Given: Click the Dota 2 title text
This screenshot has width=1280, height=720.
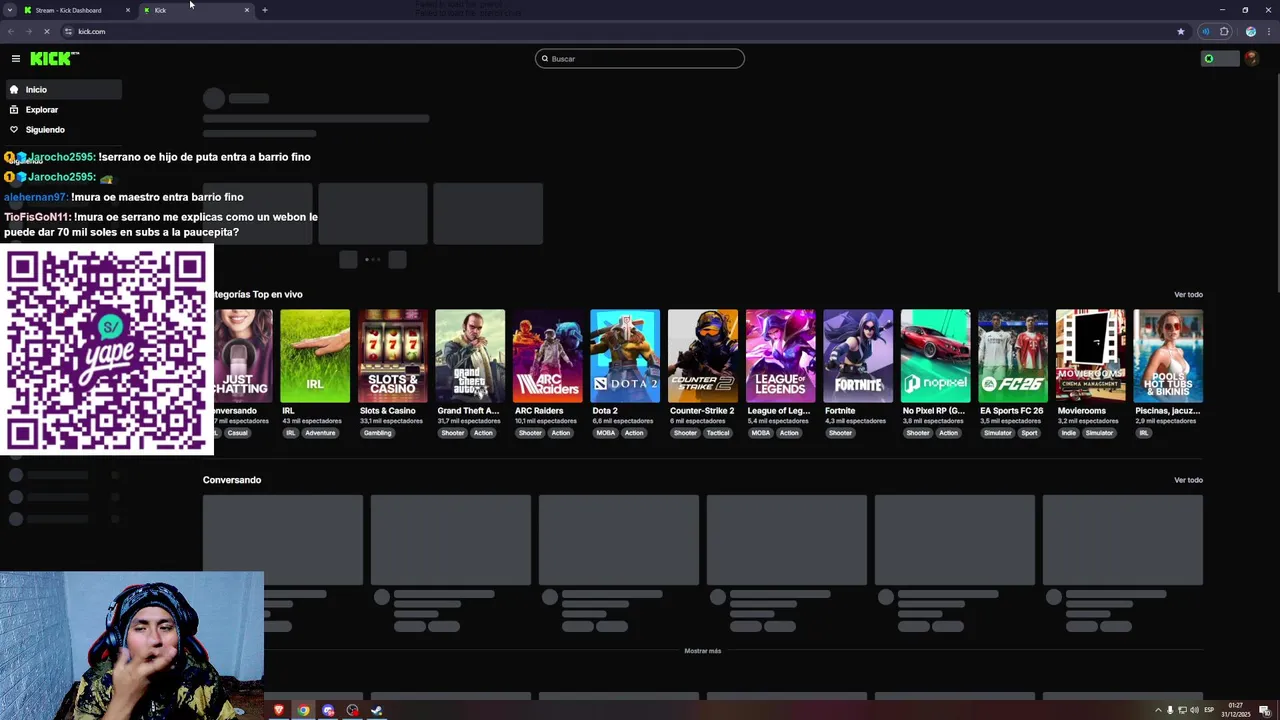Looking at the screenshot, I should (x=605, y=411).
